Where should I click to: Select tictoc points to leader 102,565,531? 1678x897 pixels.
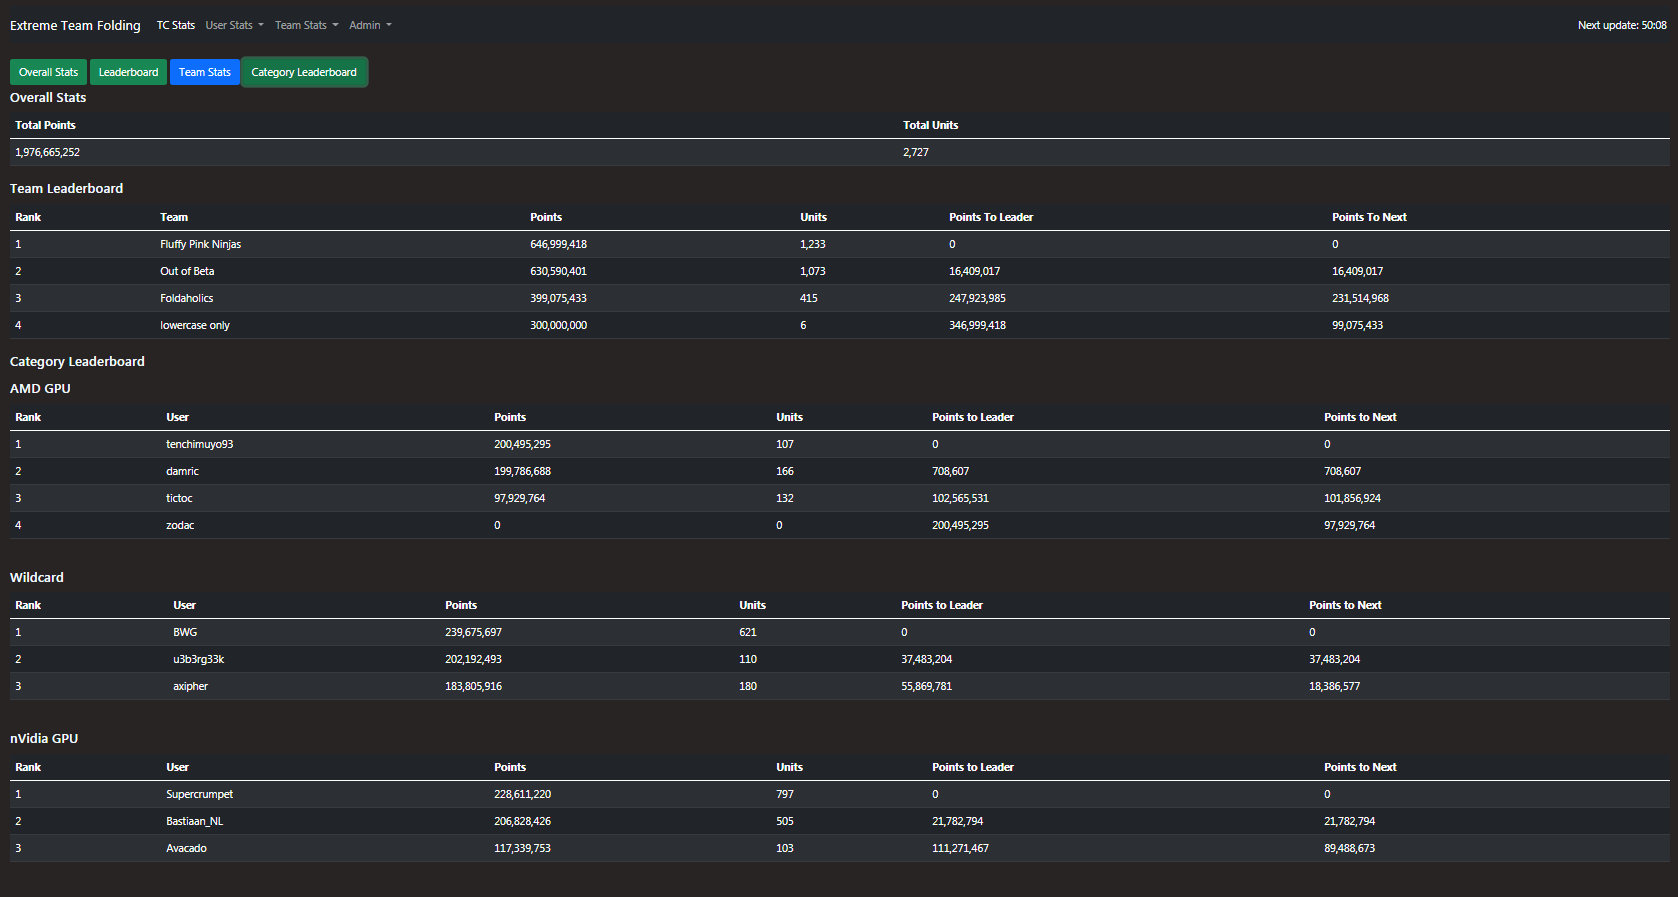960,498
